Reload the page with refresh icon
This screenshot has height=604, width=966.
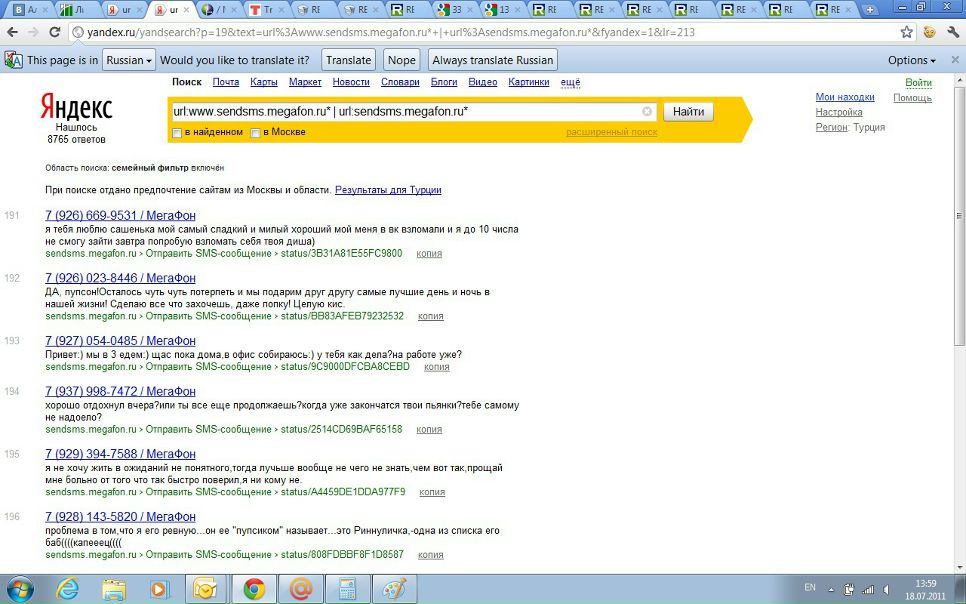click(x=55, y=32)
